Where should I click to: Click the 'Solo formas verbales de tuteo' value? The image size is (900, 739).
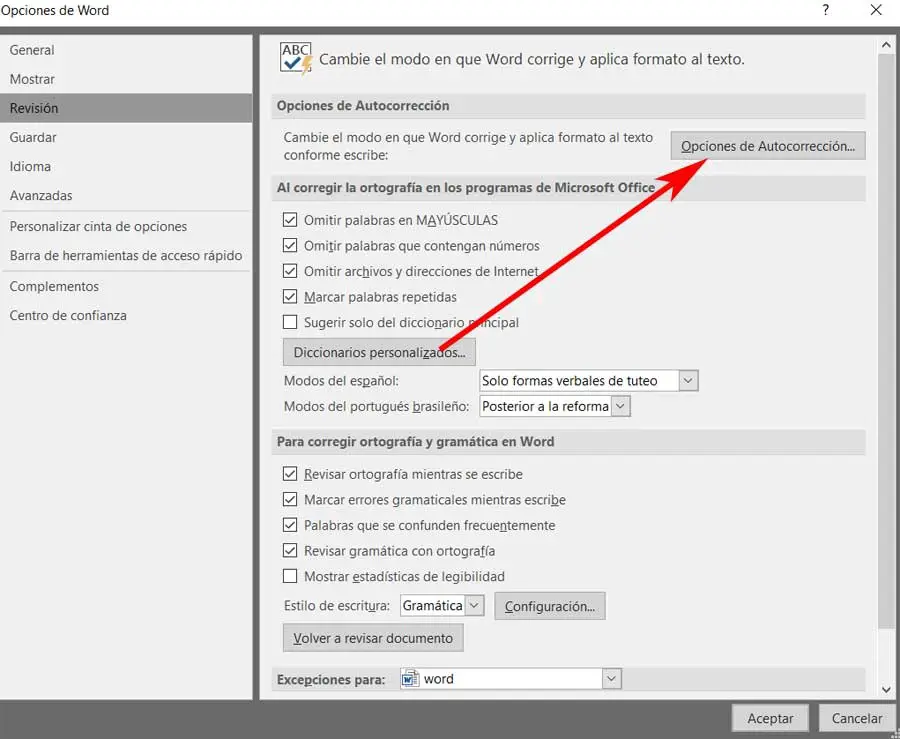[579, 380]
